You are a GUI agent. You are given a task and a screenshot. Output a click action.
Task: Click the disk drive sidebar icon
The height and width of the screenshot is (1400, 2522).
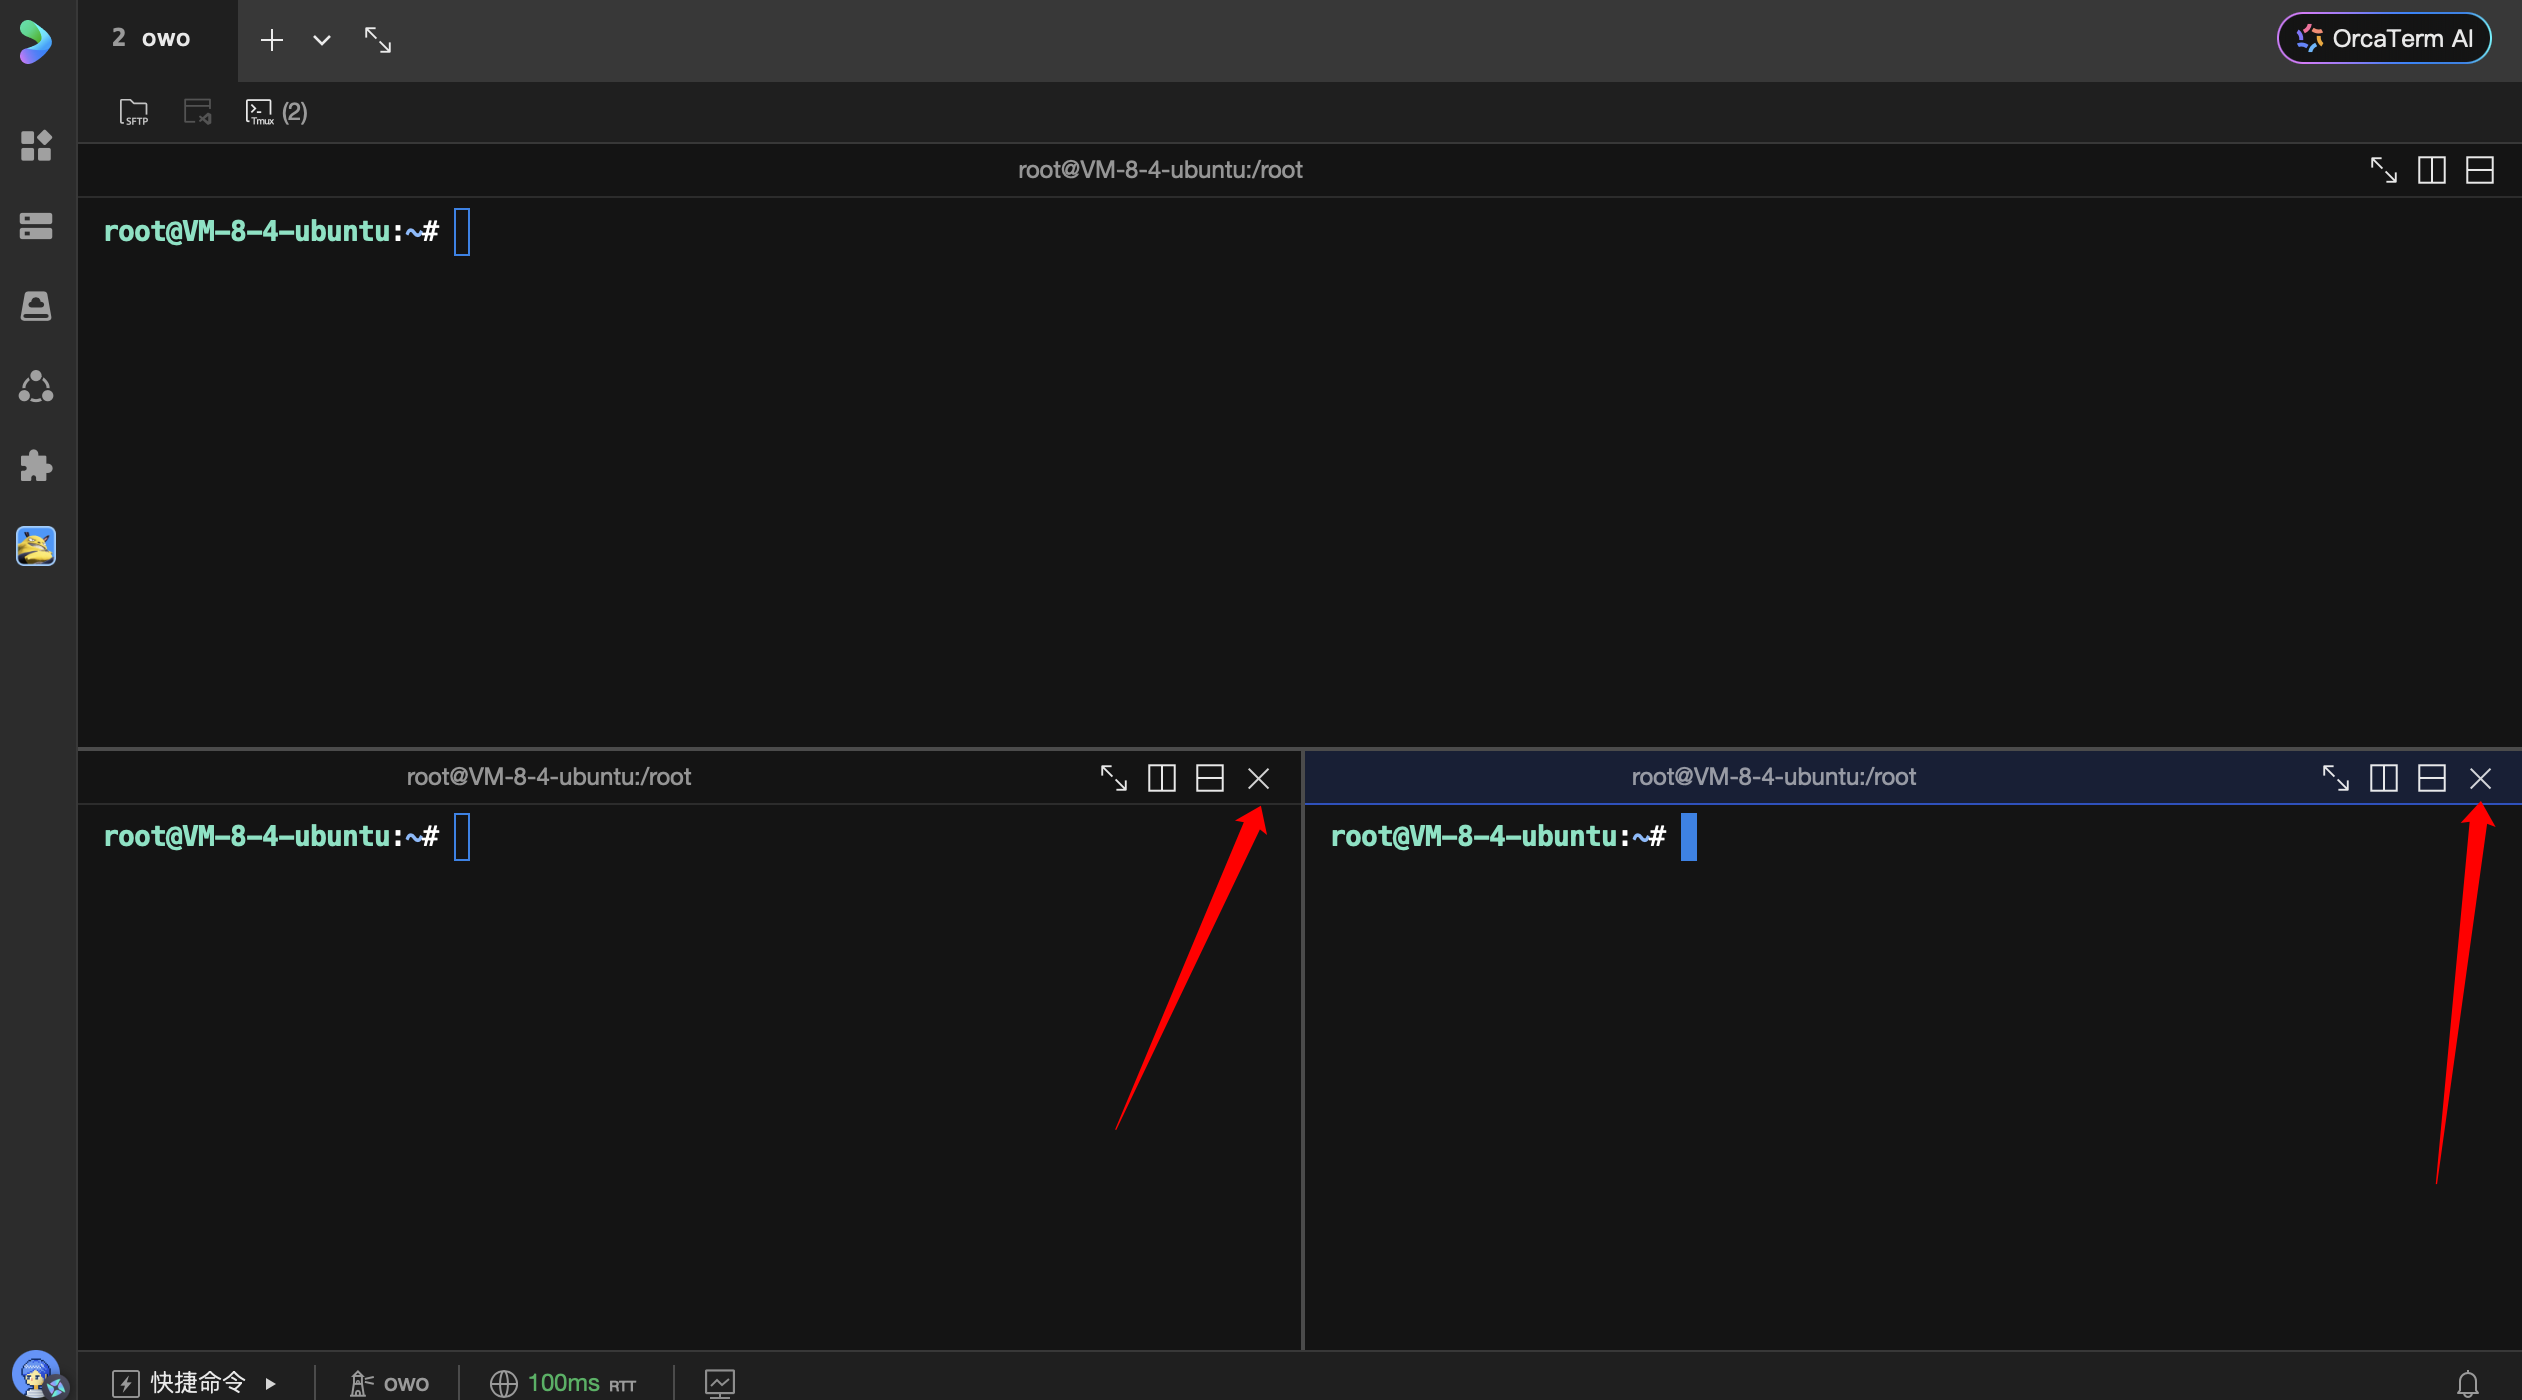[36, 306]
